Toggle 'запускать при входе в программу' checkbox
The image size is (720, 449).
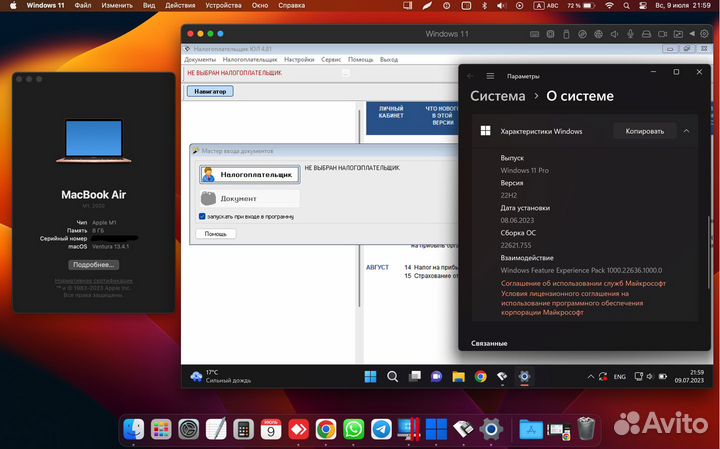point(202,215)
